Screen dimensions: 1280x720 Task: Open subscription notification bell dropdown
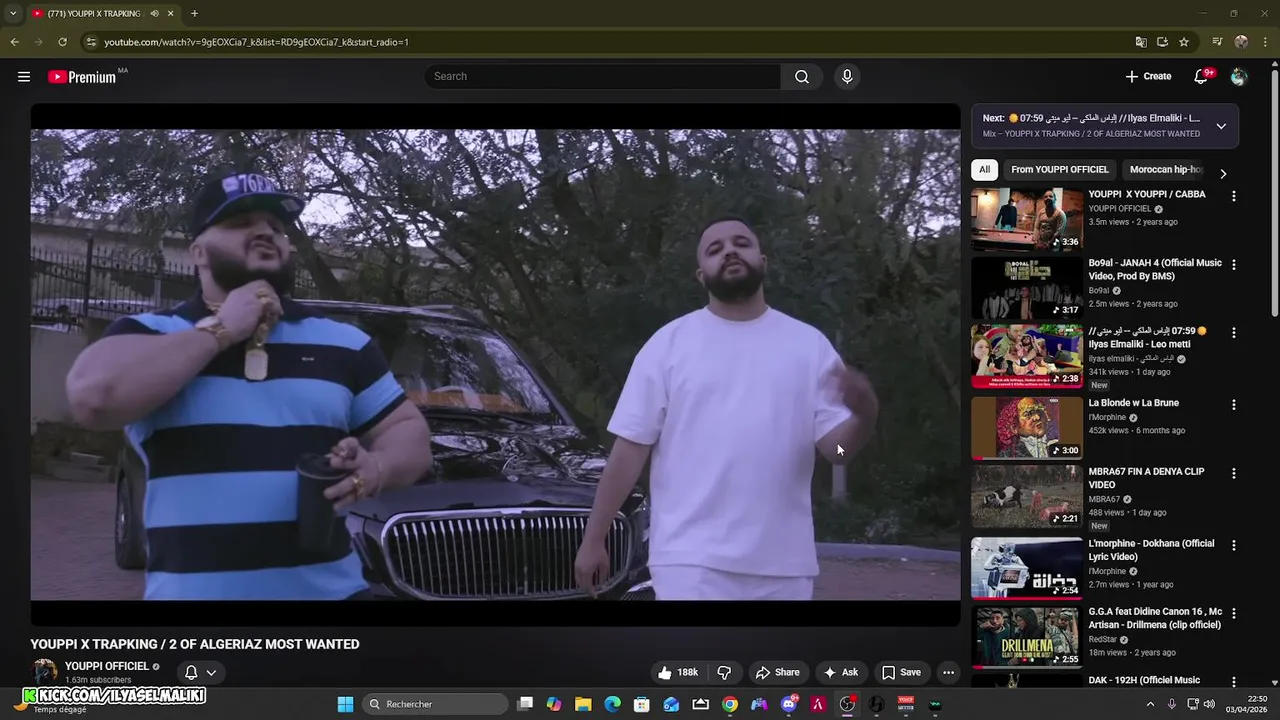point(200,672)
